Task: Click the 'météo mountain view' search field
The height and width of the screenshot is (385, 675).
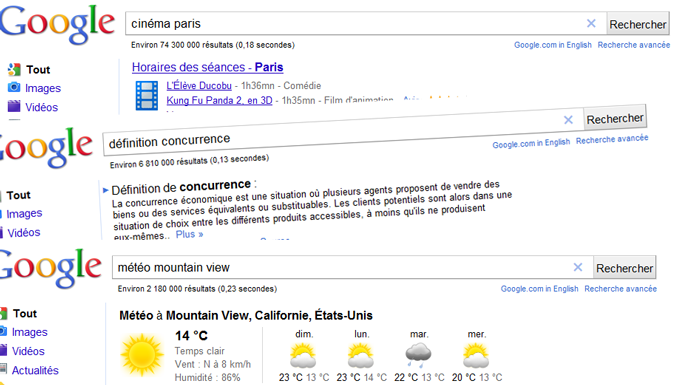Action: pyautogui.click(x=342, y=267)
